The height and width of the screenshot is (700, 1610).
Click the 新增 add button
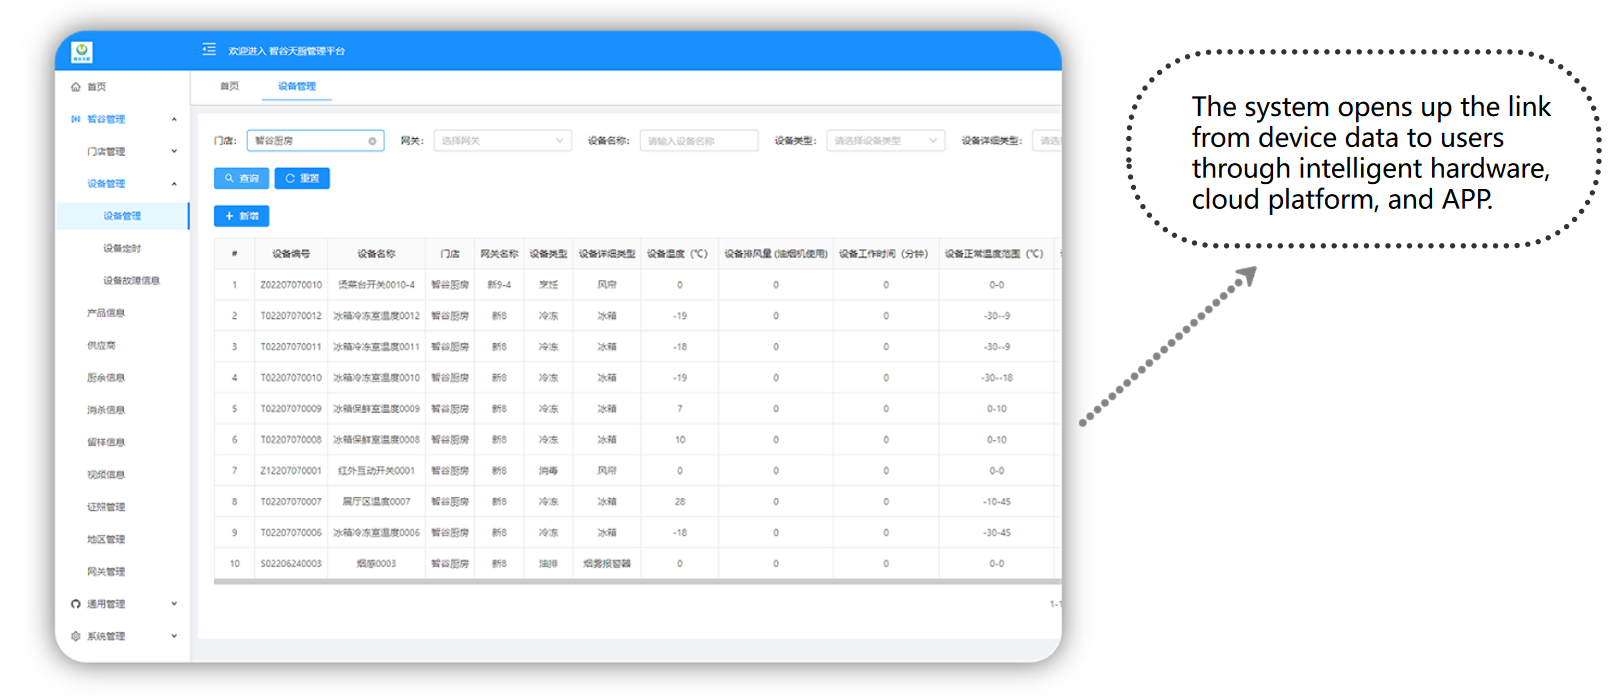point(241,216)
